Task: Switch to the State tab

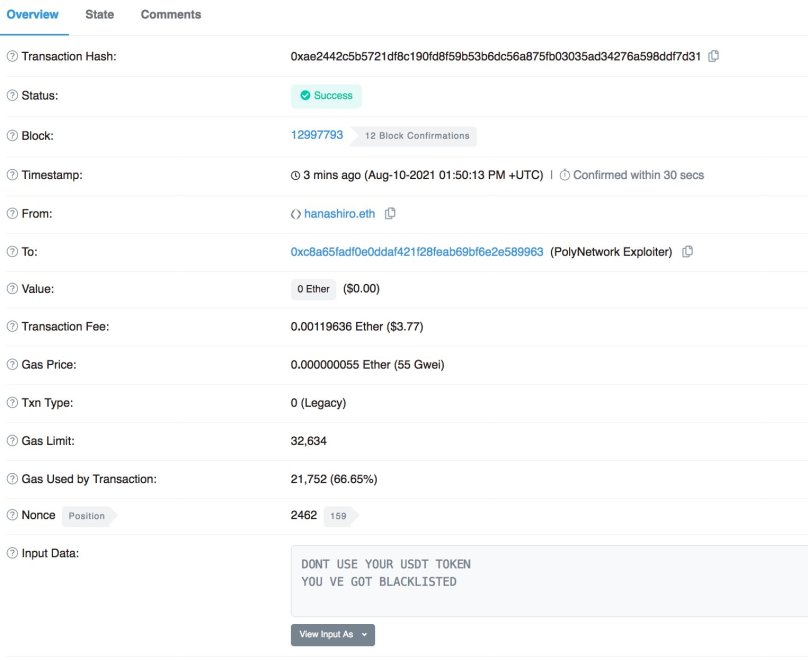Action: tap(100, 14)
